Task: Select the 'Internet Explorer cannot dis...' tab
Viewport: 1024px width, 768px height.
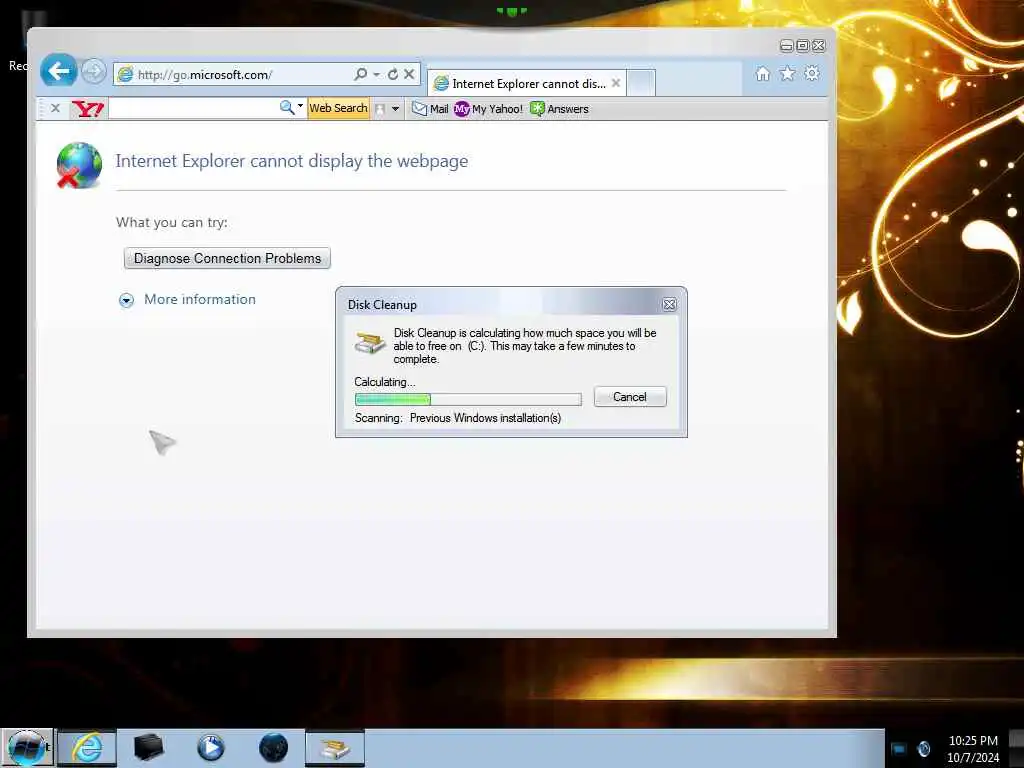Action: point(526,84)
